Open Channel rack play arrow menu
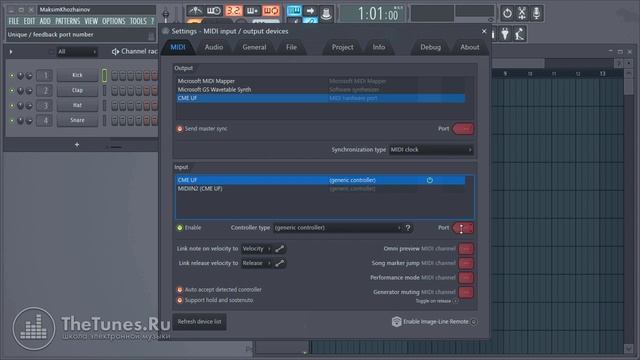This screenshot has width=640, height=360. [11, 52]
